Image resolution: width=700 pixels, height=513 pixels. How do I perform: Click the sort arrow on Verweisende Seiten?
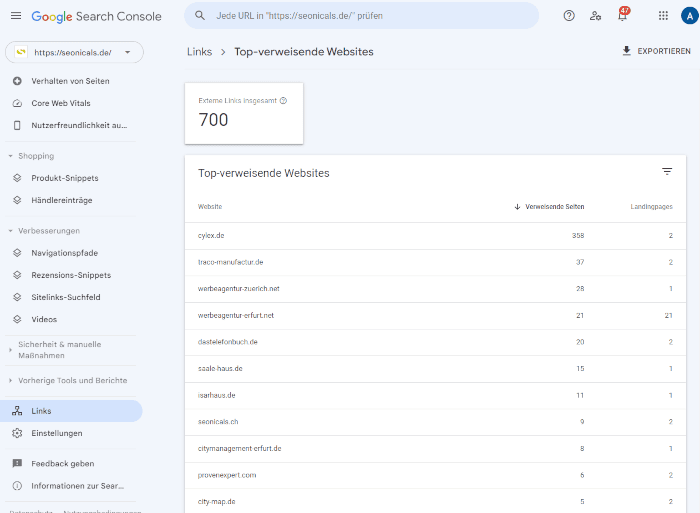coord(517,207)
